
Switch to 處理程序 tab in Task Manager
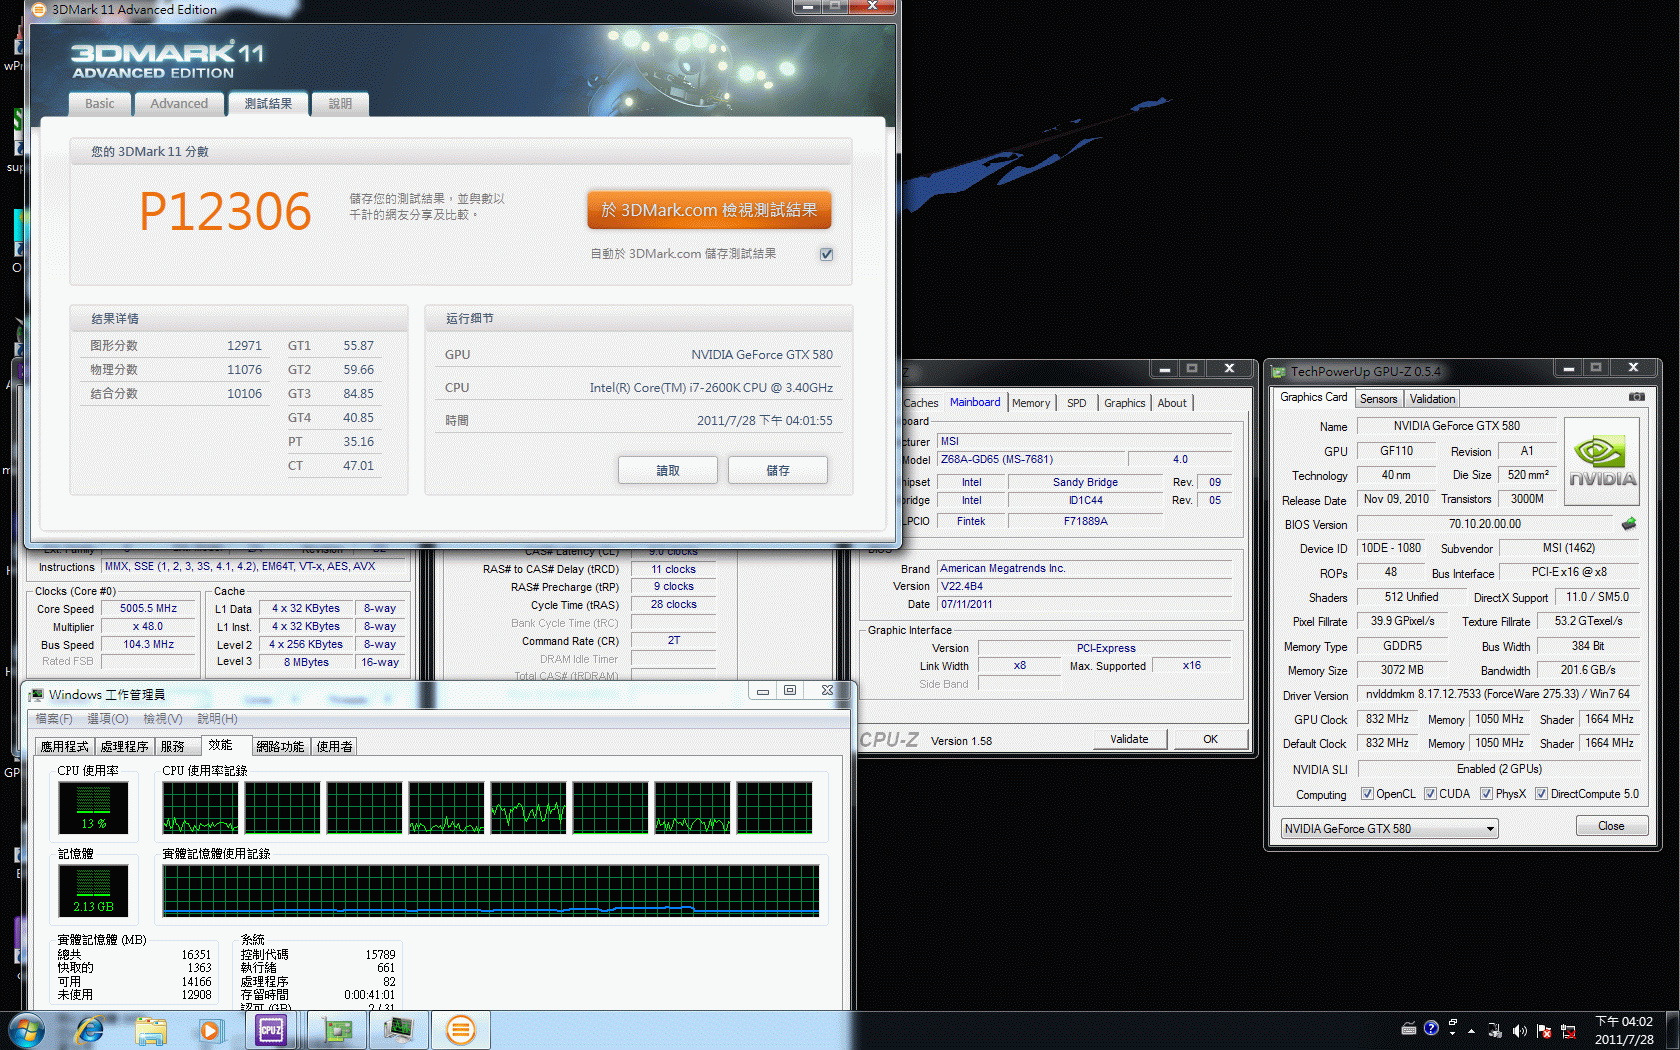[x=124, y=747]
